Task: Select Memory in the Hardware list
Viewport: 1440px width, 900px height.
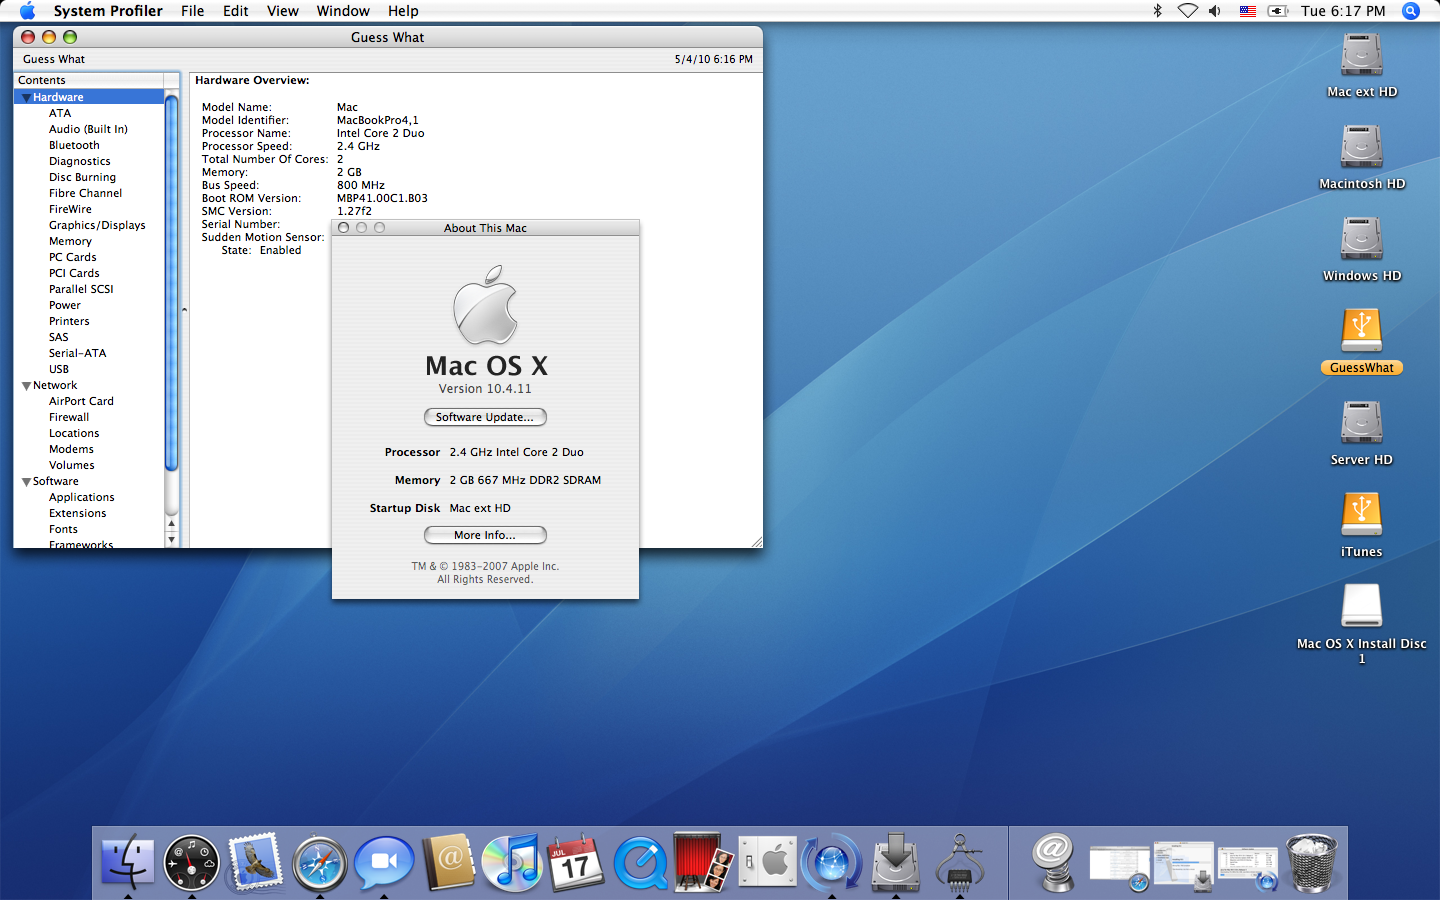Action: click(x=70, y=241)
